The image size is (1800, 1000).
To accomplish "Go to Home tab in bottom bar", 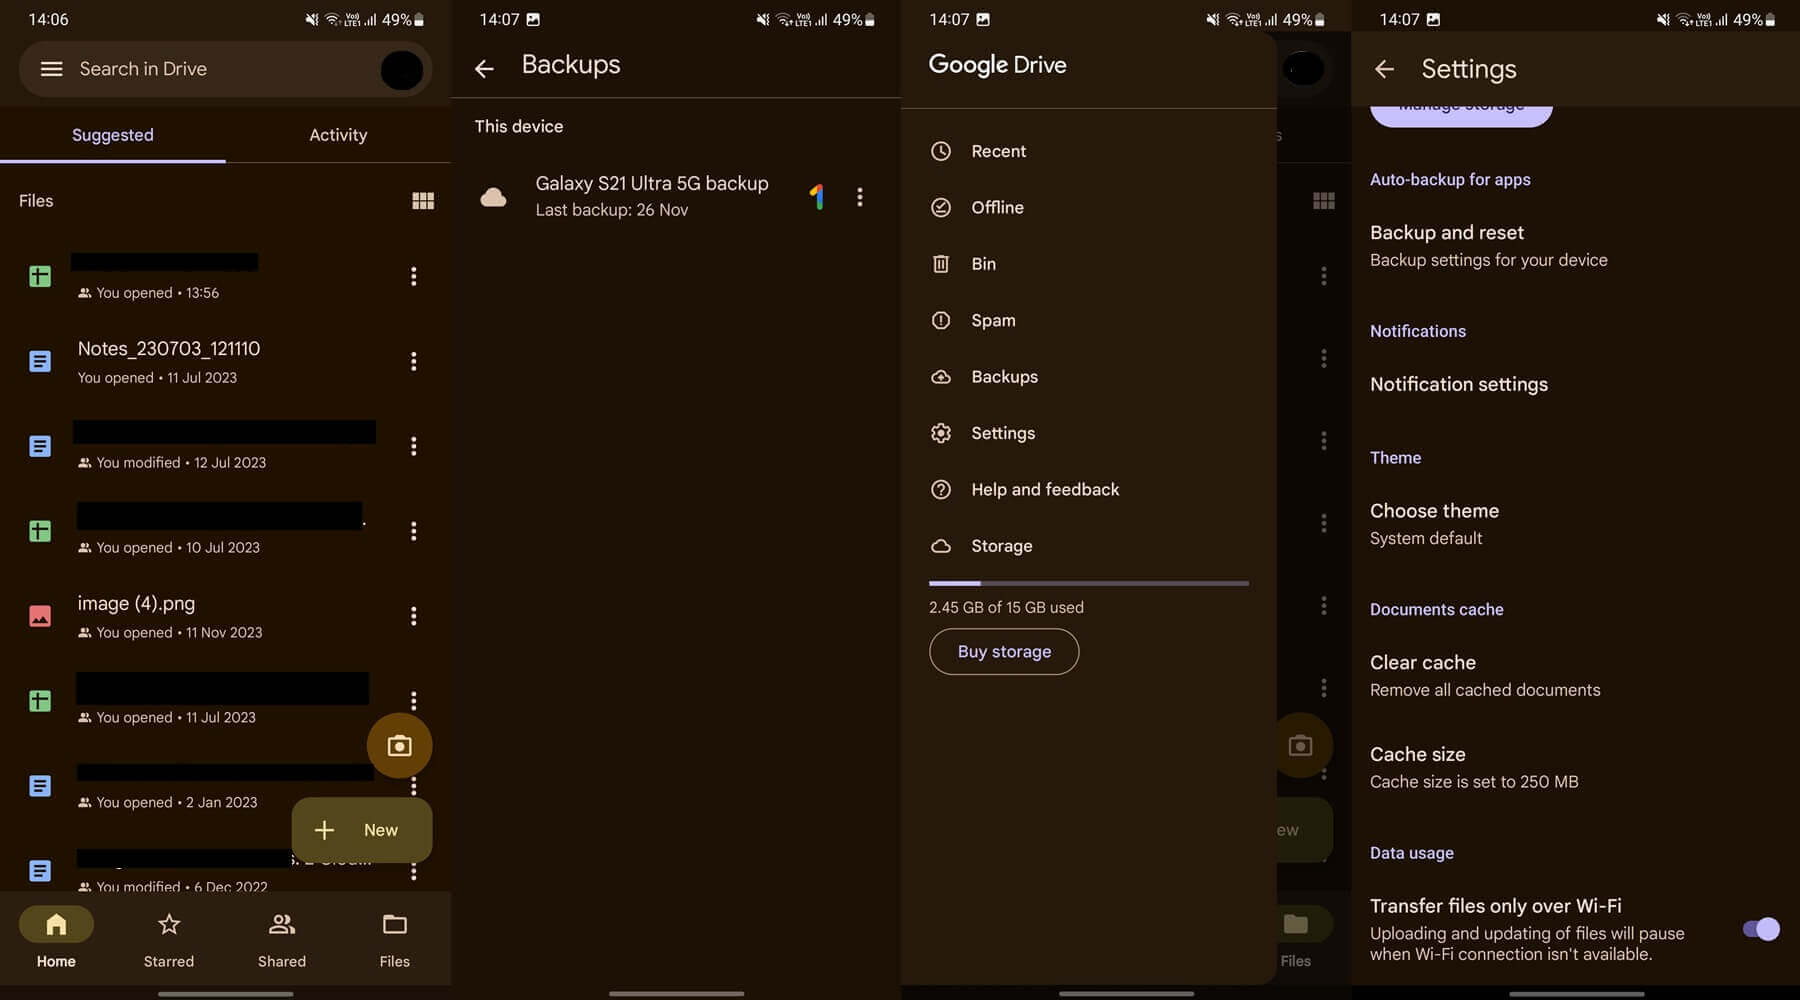I will [x=56, y=938].
